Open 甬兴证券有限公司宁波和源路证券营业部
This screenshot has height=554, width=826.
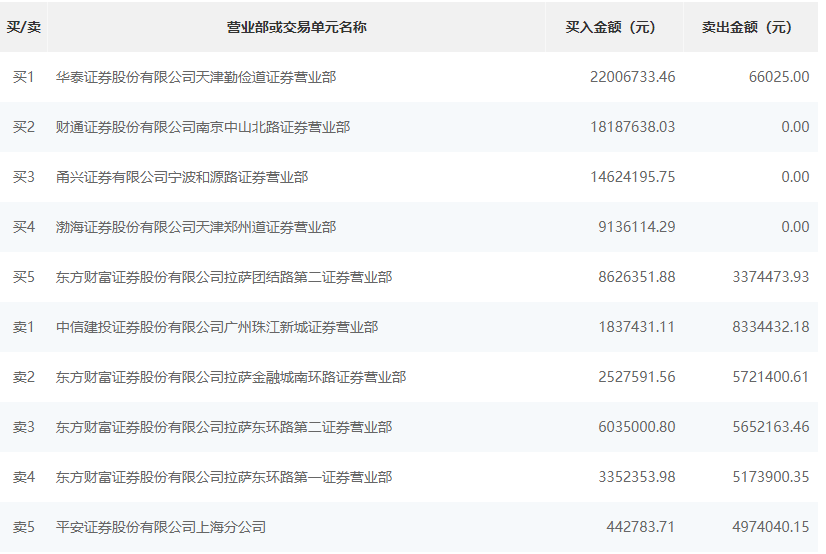(x=182, y=177)
